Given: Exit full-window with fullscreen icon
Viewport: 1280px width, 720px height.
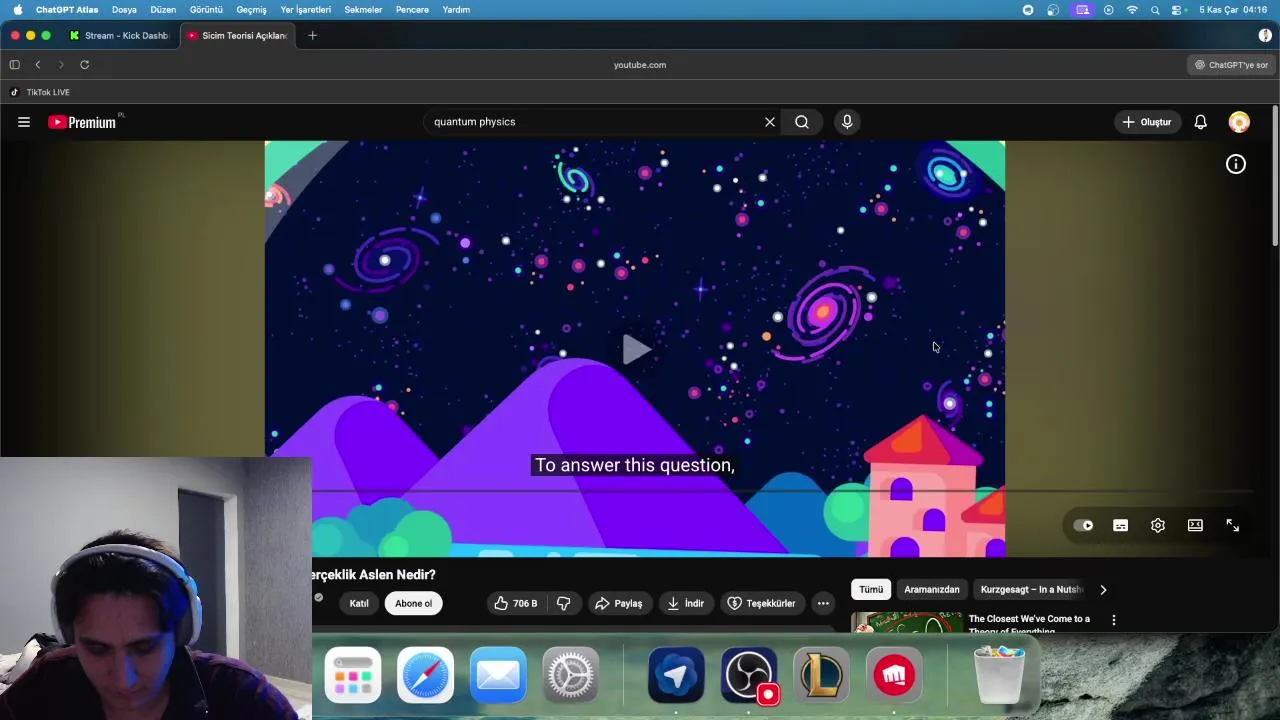Looking at the screenshot, I should [1233, 525].
